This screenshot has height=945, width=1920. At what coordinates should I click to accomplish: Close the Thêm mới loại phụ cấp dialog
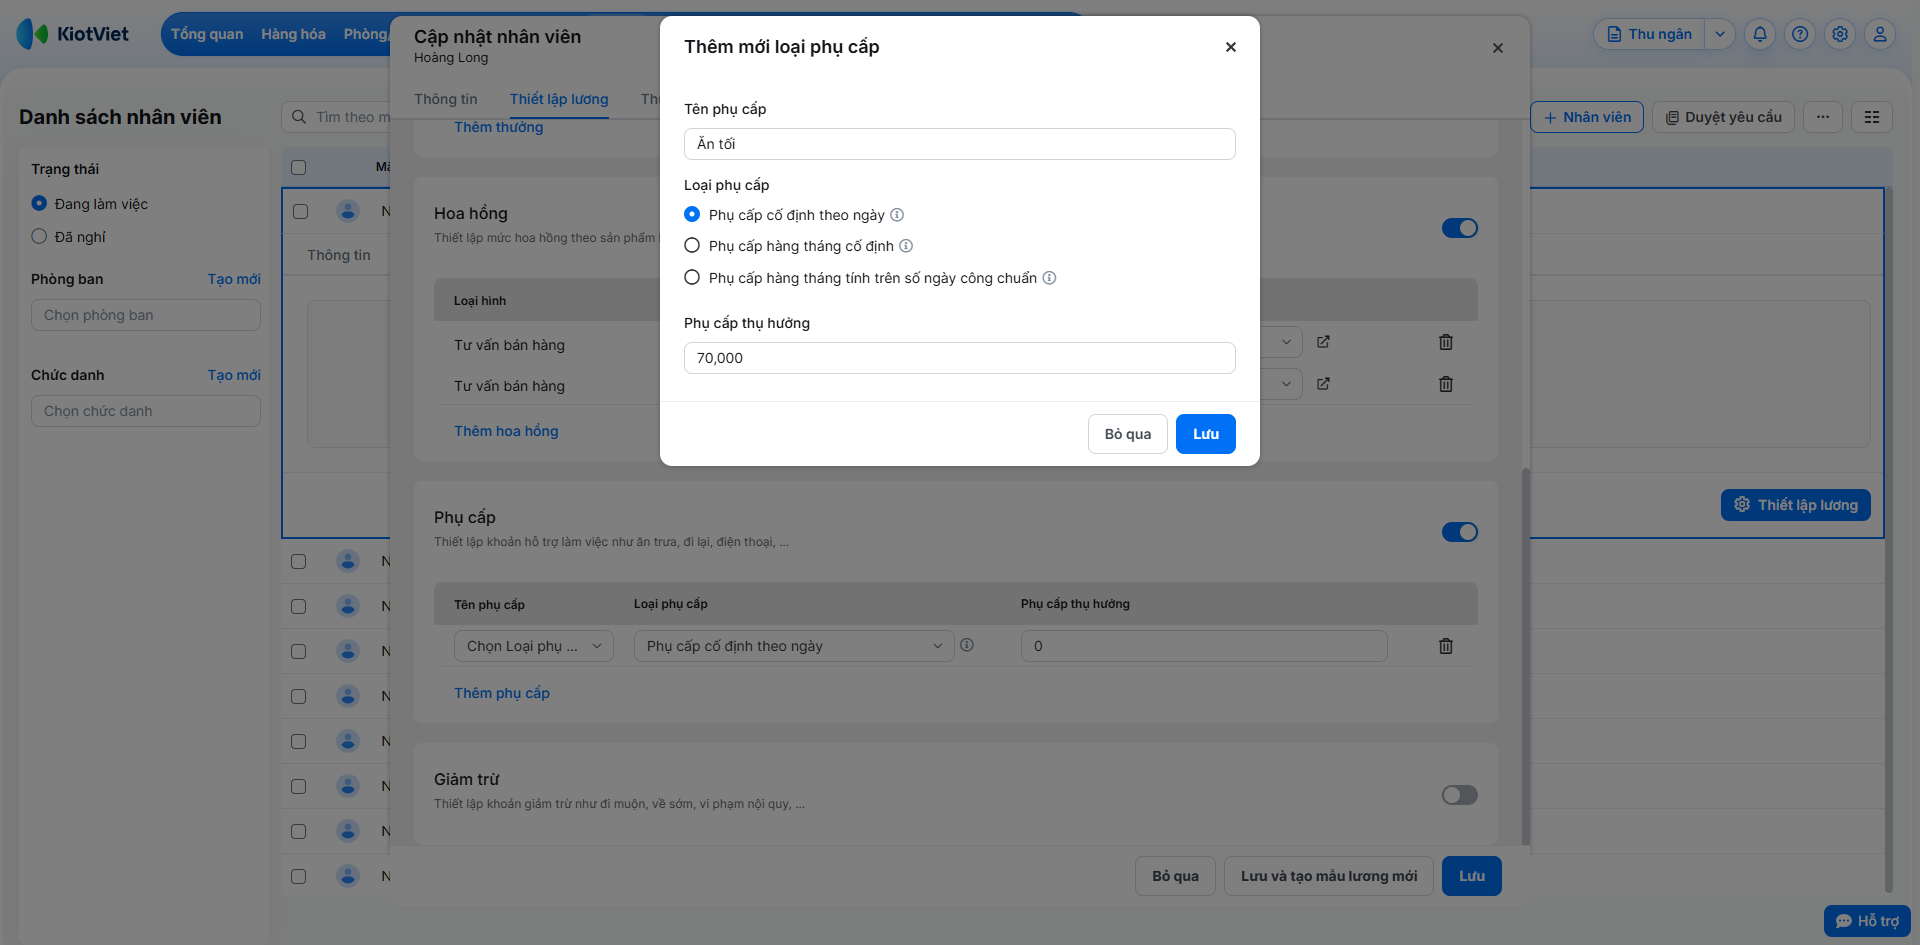pyautogui.click(x=1231, y=47)
